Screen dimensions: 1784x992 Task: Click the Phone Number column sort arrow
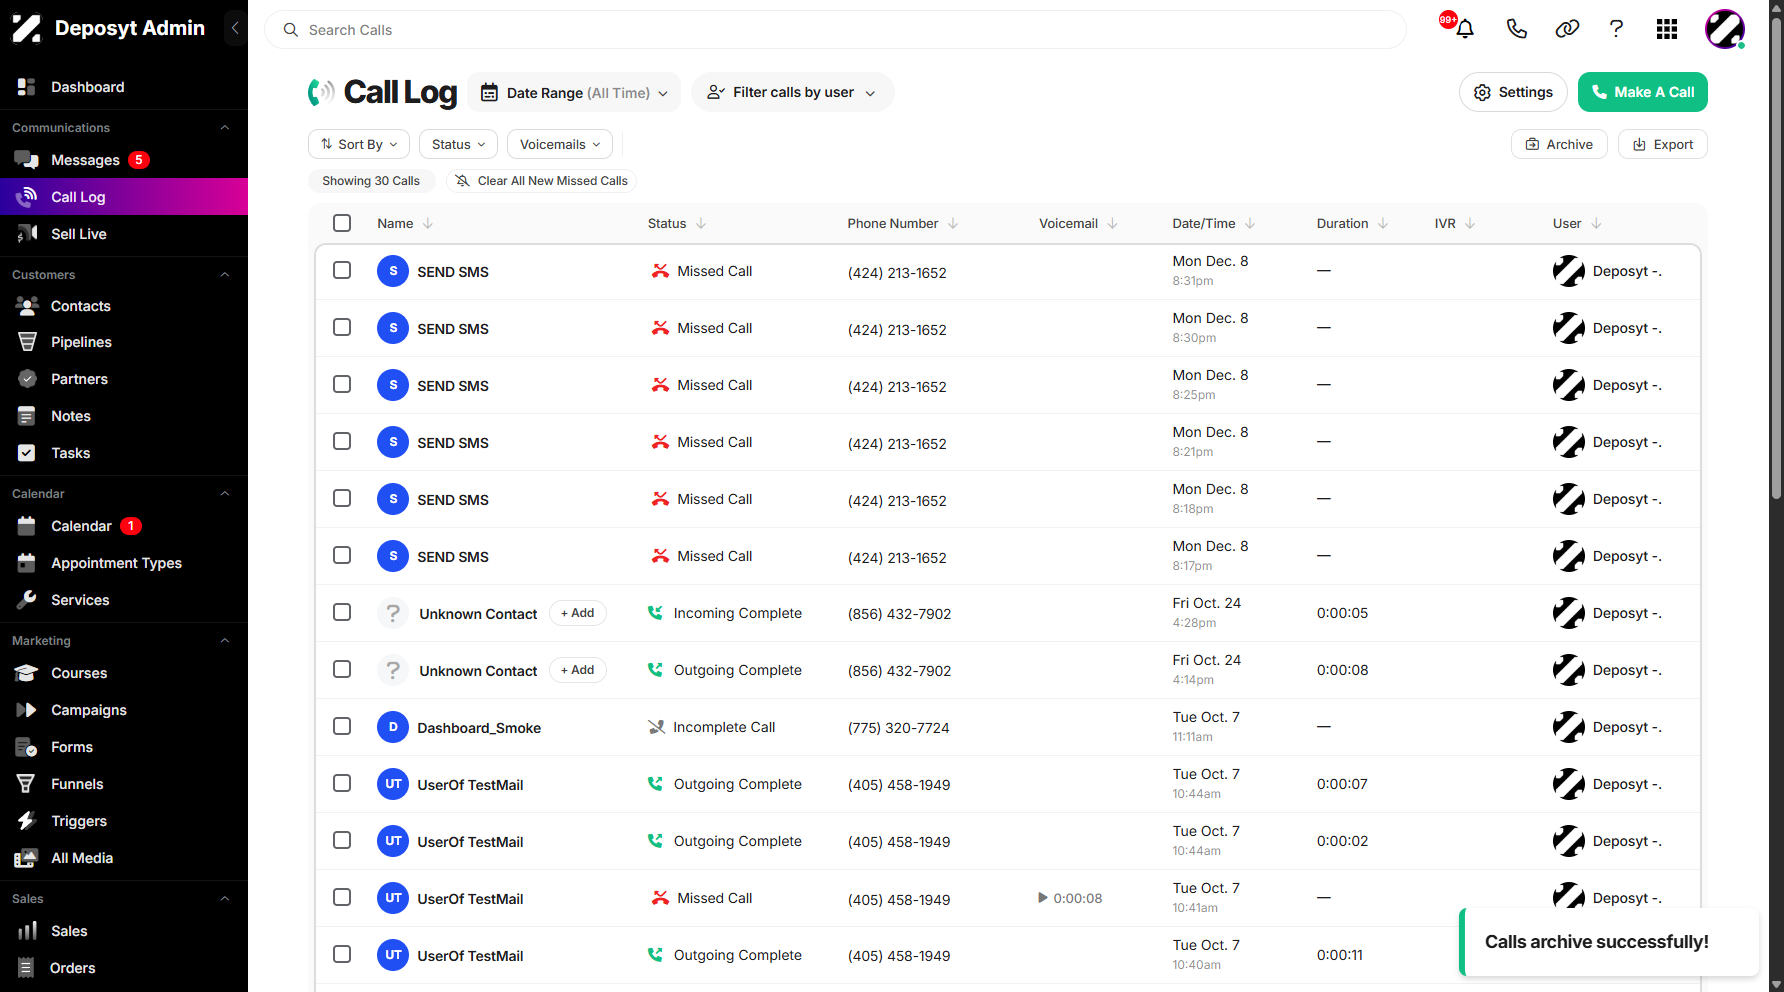pos(953,223)
